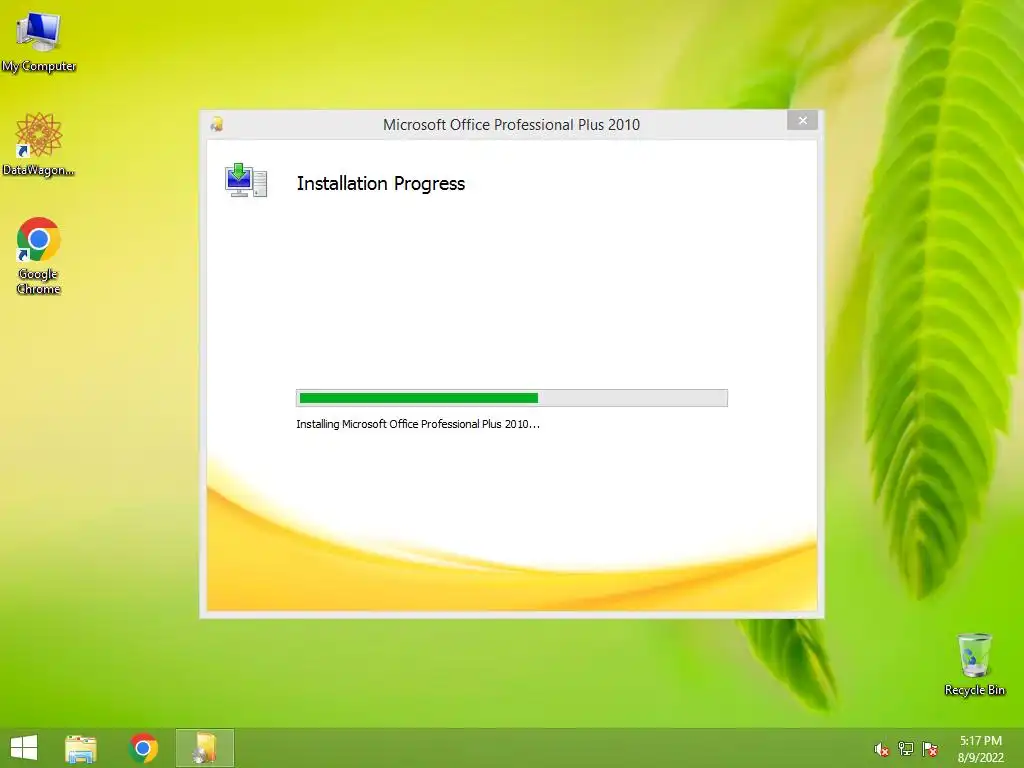Open File Explorer from the taskbar
Image resolution: width=1024 pixels, height=768 pixels.
click(81, 748)
